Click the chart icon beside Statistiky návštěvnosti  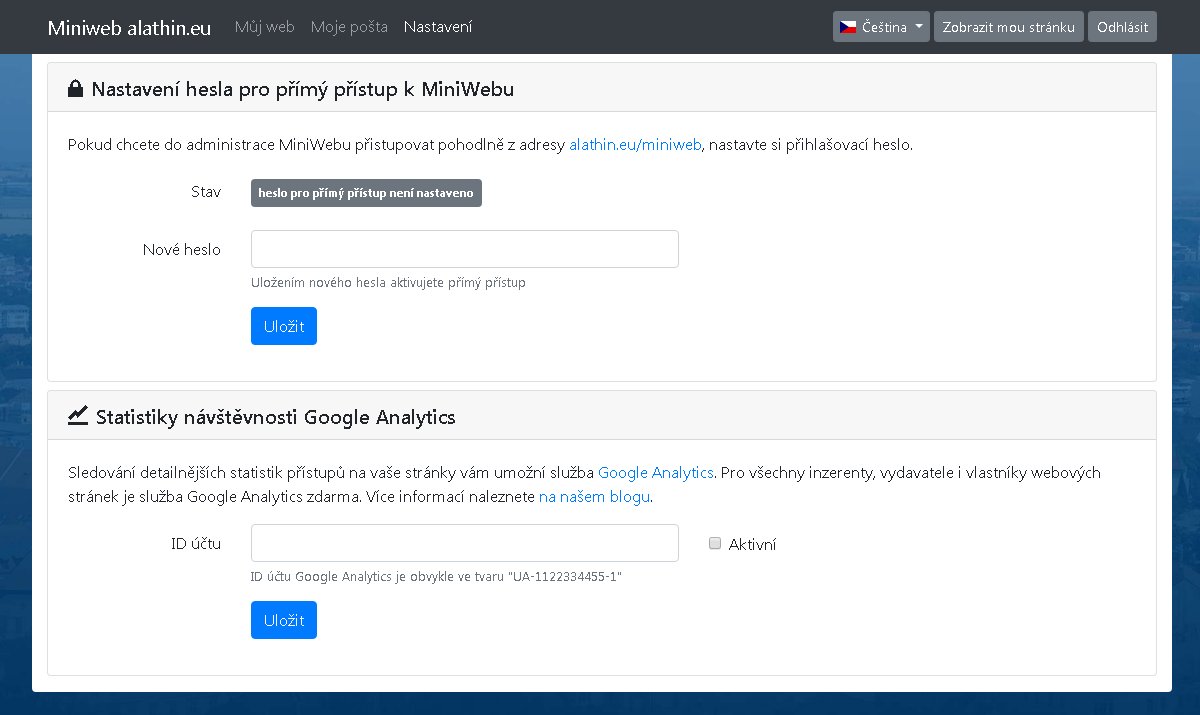[78, 416]
